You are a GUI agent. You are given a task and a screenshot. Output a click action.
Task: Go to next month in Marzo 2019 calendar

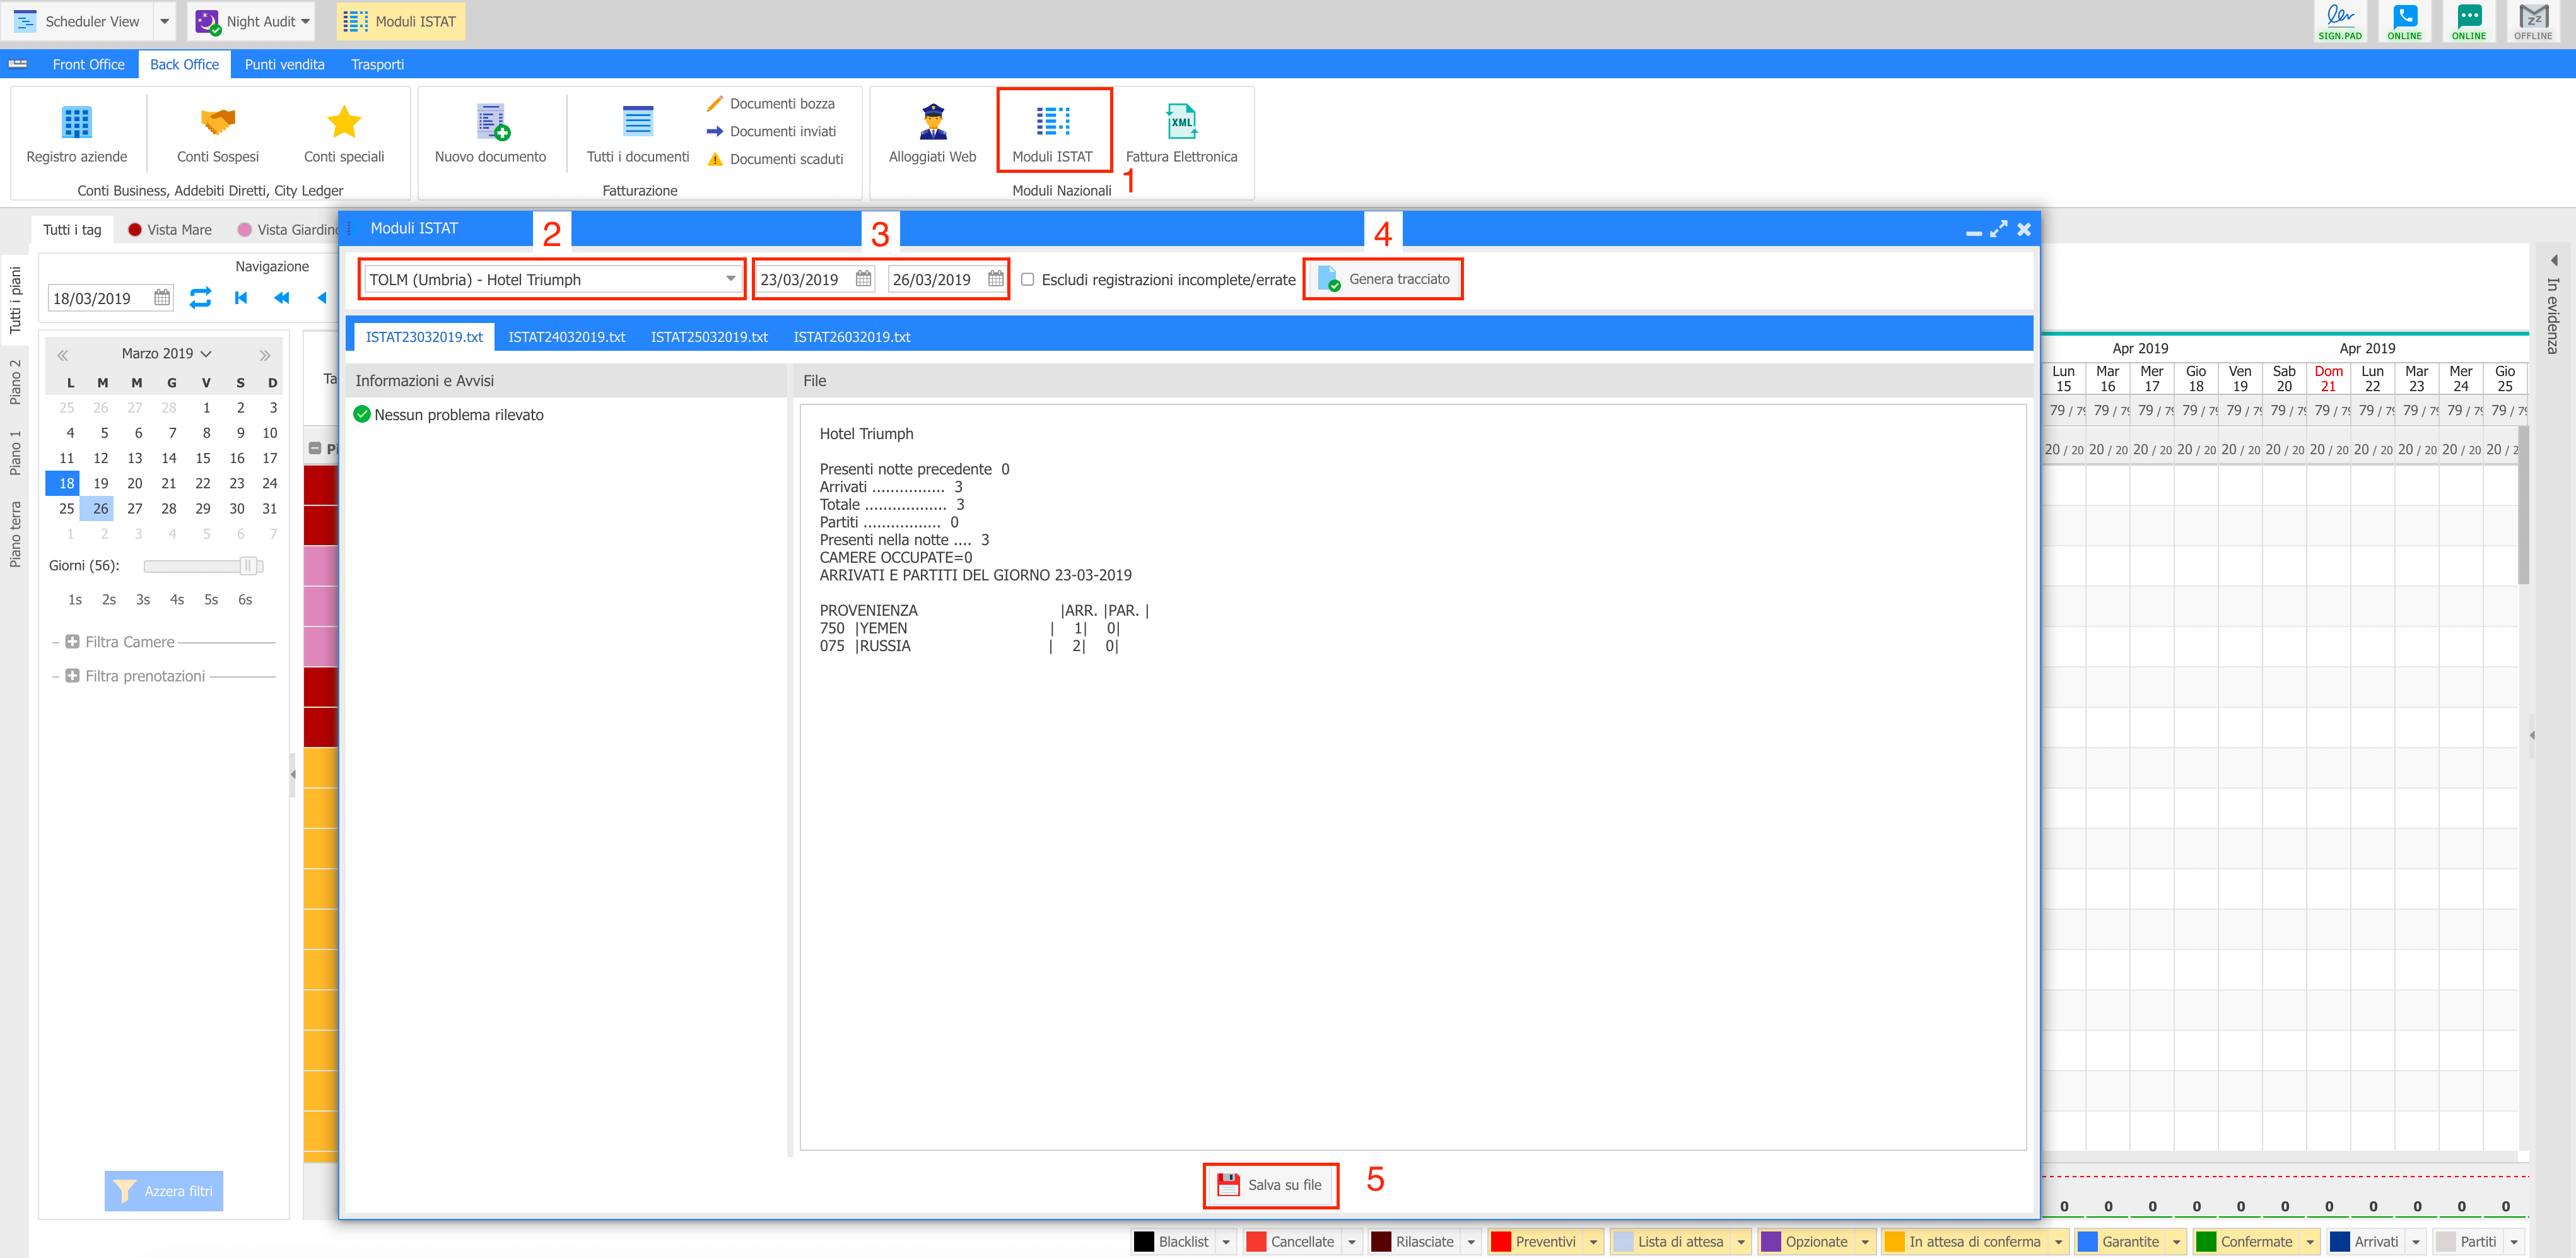264,355
